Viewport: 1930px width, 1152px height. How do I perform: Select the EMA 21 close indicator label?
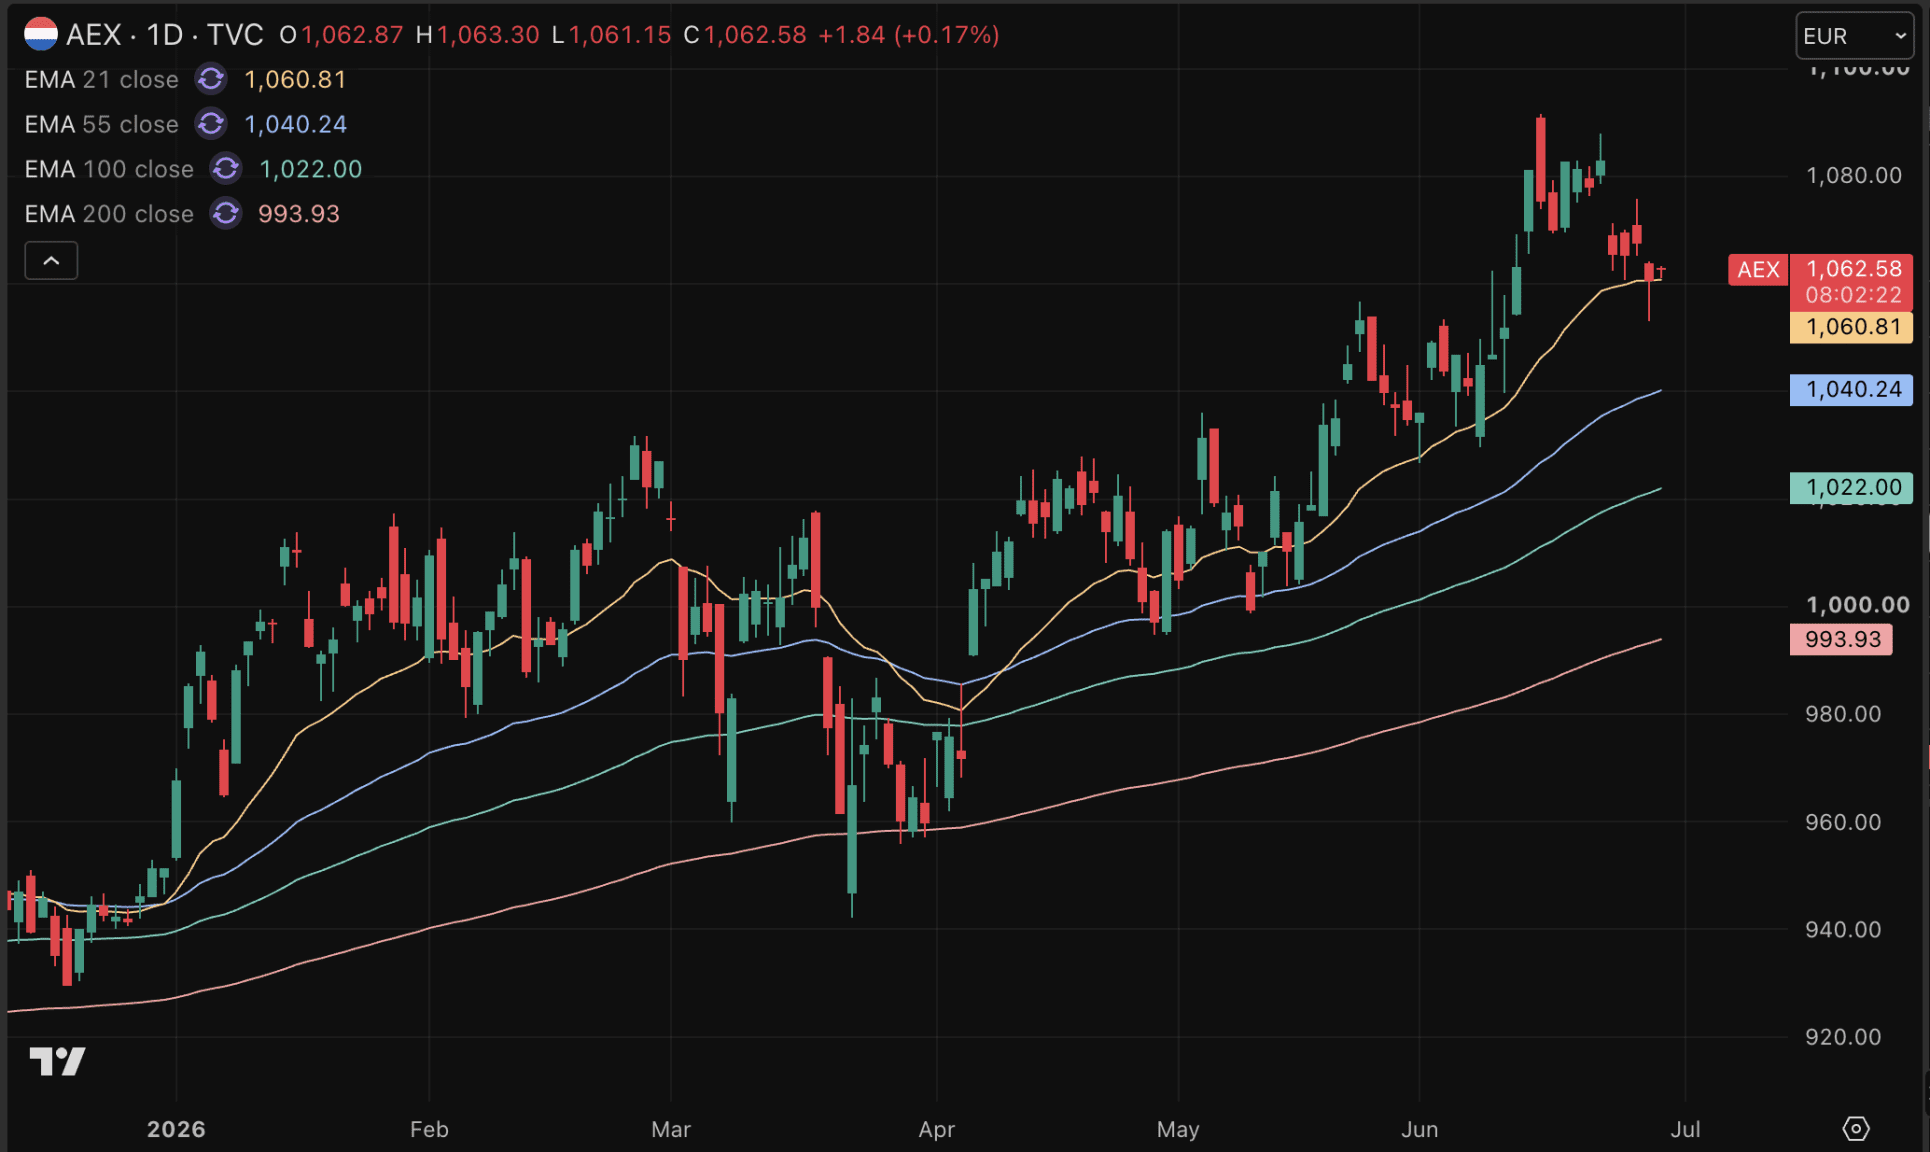click(x=102, y=80)
